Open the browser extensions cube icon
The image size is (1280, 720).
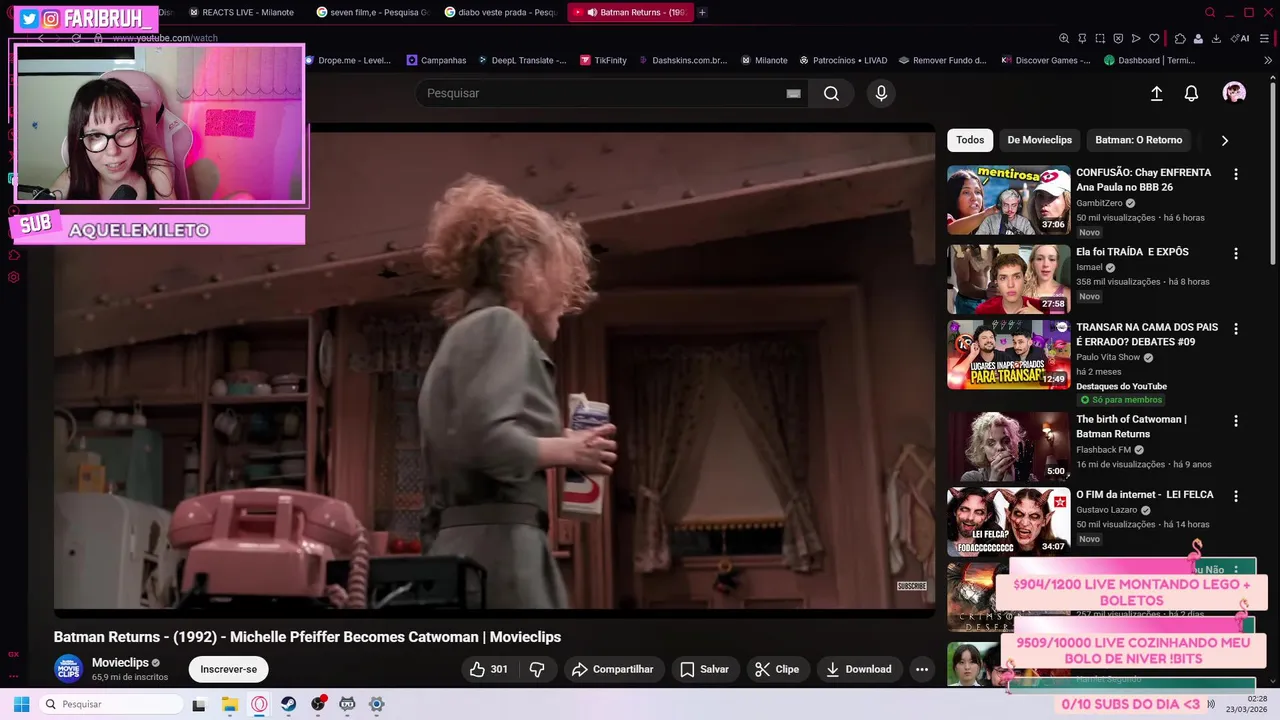[x=1180, y=38]
